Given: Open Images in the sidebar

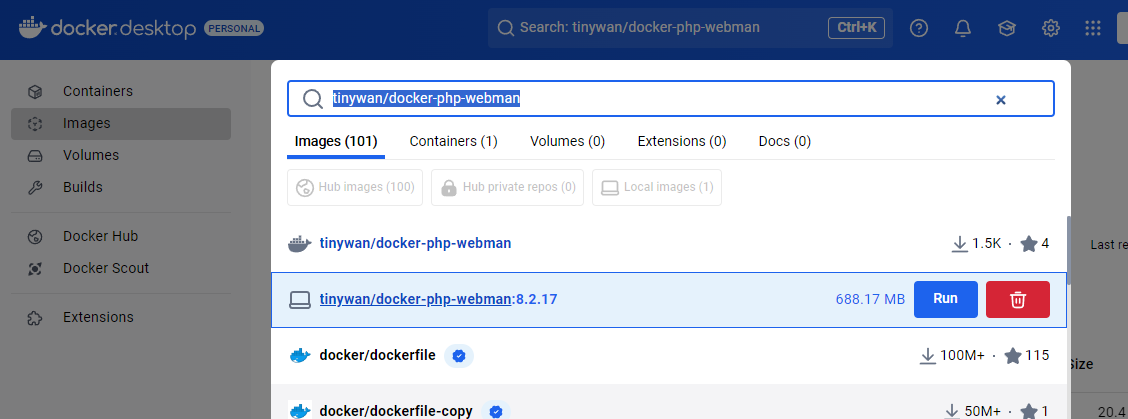Looking at the screenshot, I should click(x=121, y=124).
